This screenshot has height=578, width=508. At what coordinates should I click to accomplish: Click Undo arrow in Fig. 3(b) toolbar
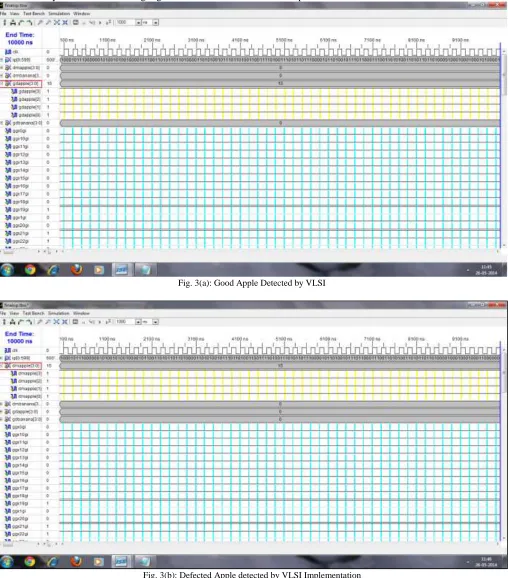tap(21, 322)
